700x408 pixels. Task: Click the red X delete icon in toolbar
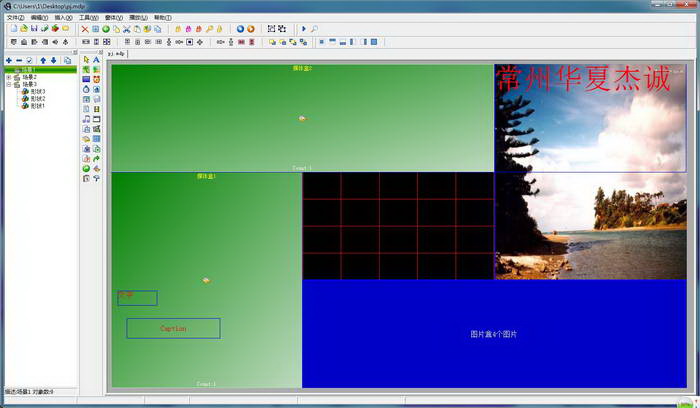pyautogui.click(x=85, y=29)
